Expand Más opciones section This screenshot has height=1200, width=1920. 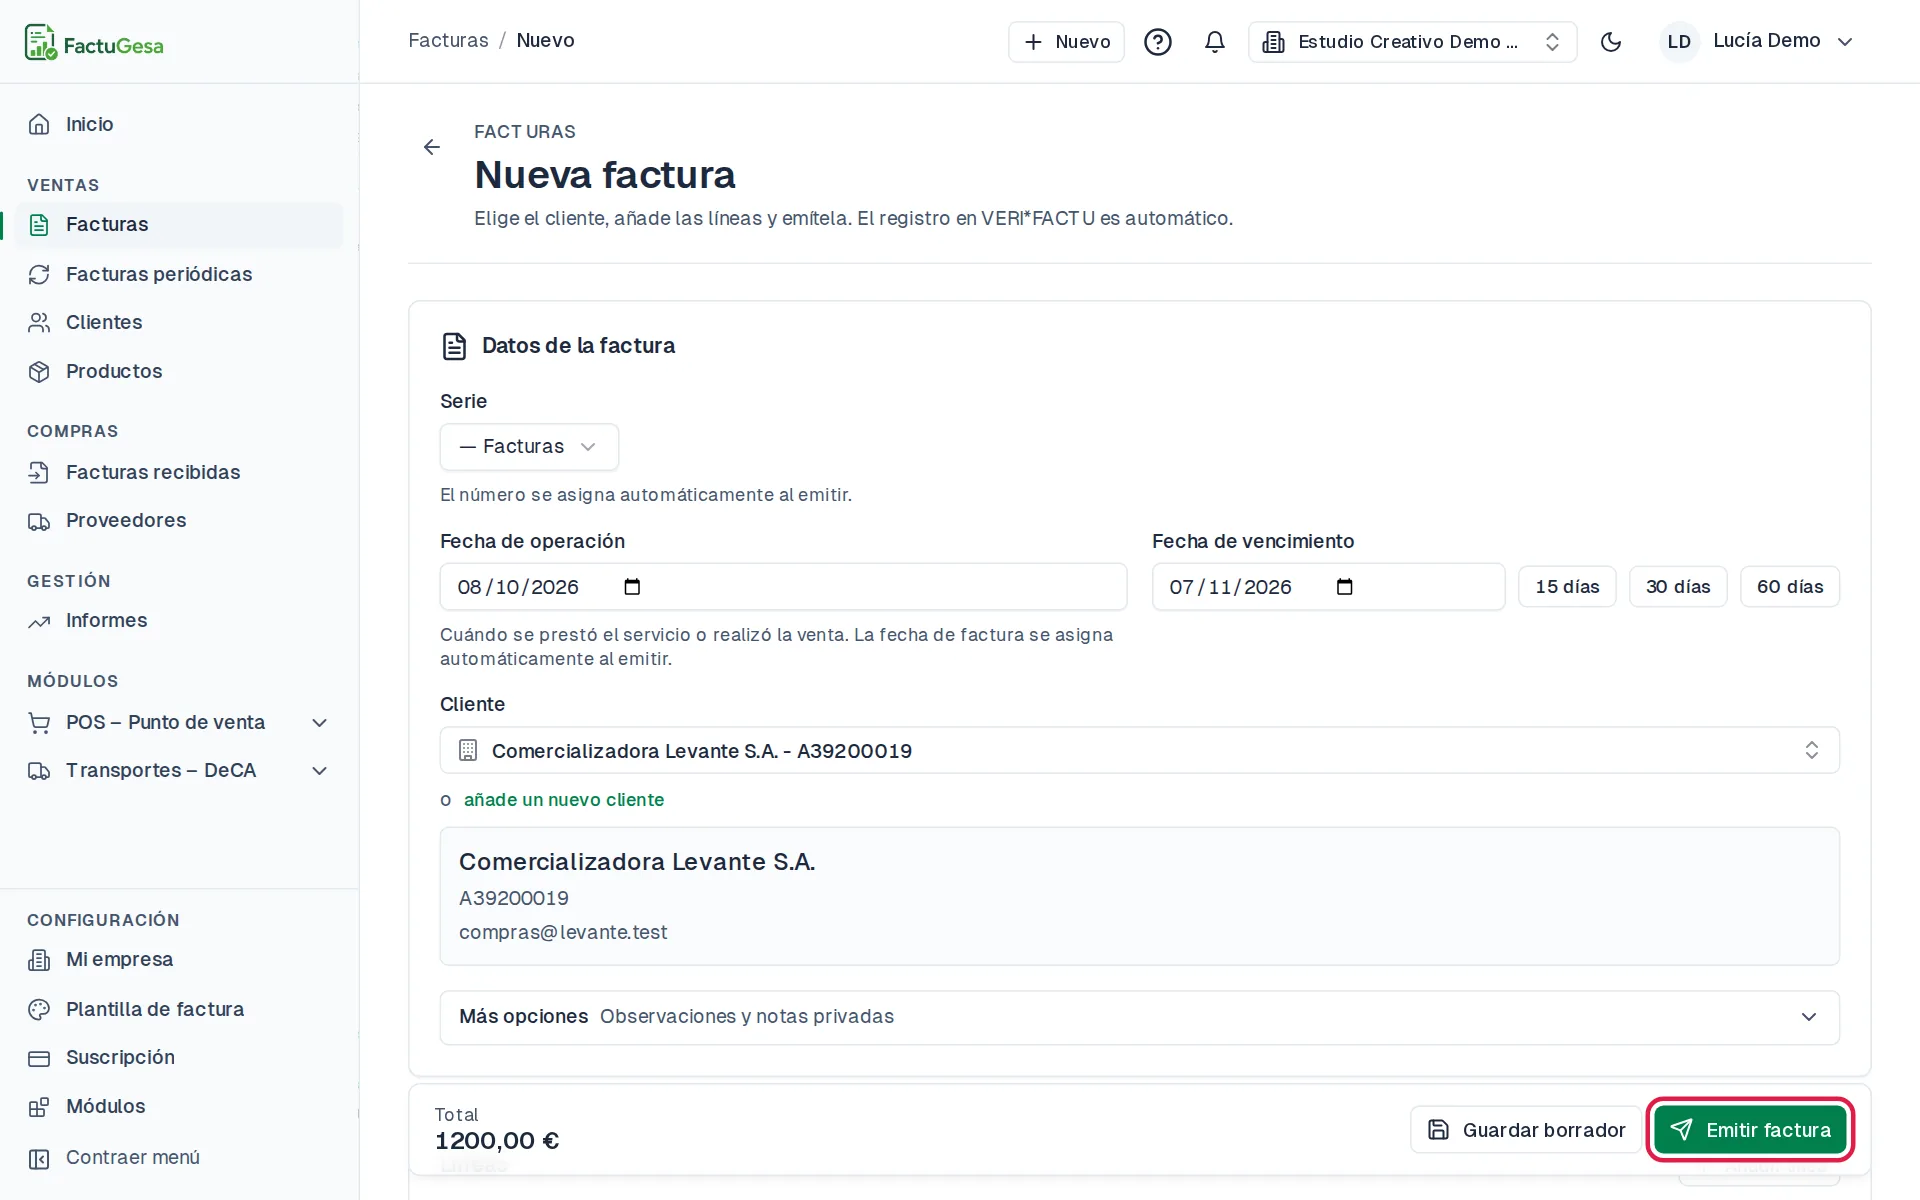(x=1139, y=1017)
